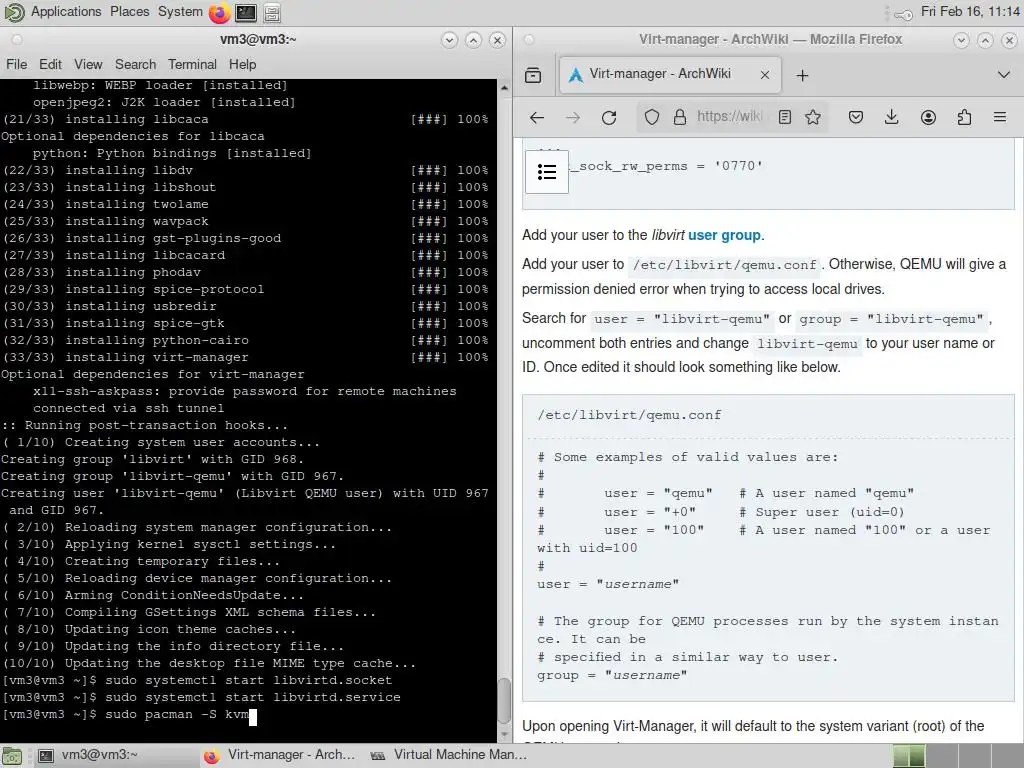
Task: Click the /etc/libvirt/qemu.conf code block header
Action: point(629,415)
